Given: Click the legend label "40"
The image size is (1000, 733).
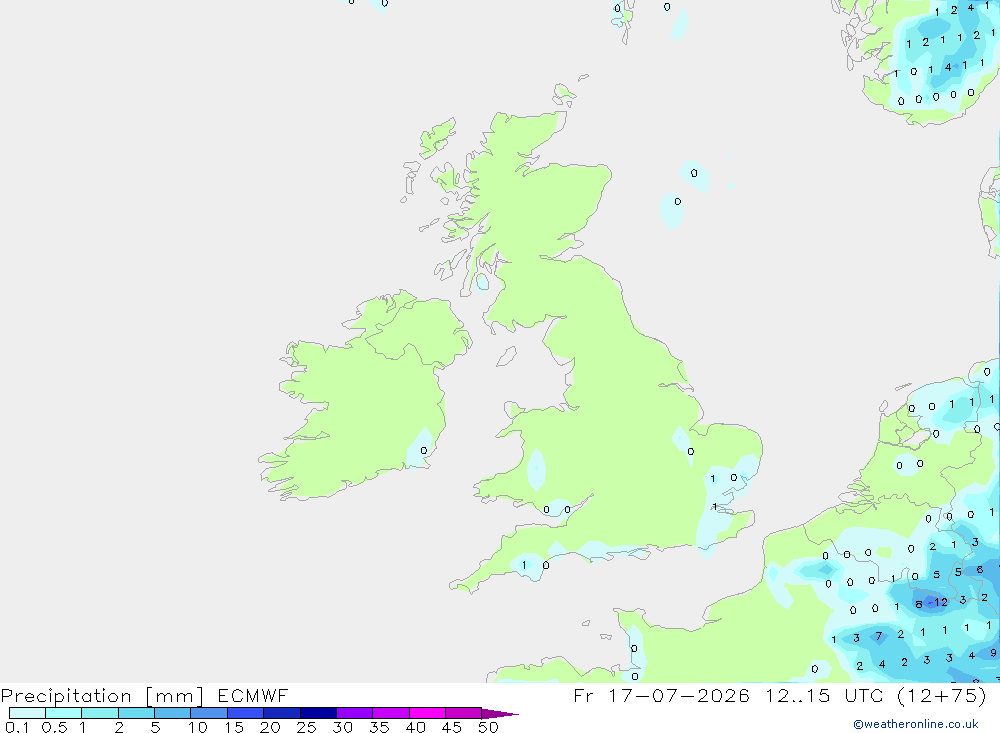Looking at the screenshot, I should click(x=416, y=727).
